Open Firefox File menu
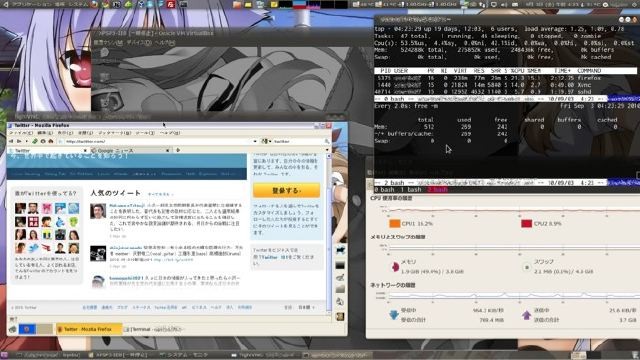The height and width of the screenshot is (360, 640). tap(21, 133)
